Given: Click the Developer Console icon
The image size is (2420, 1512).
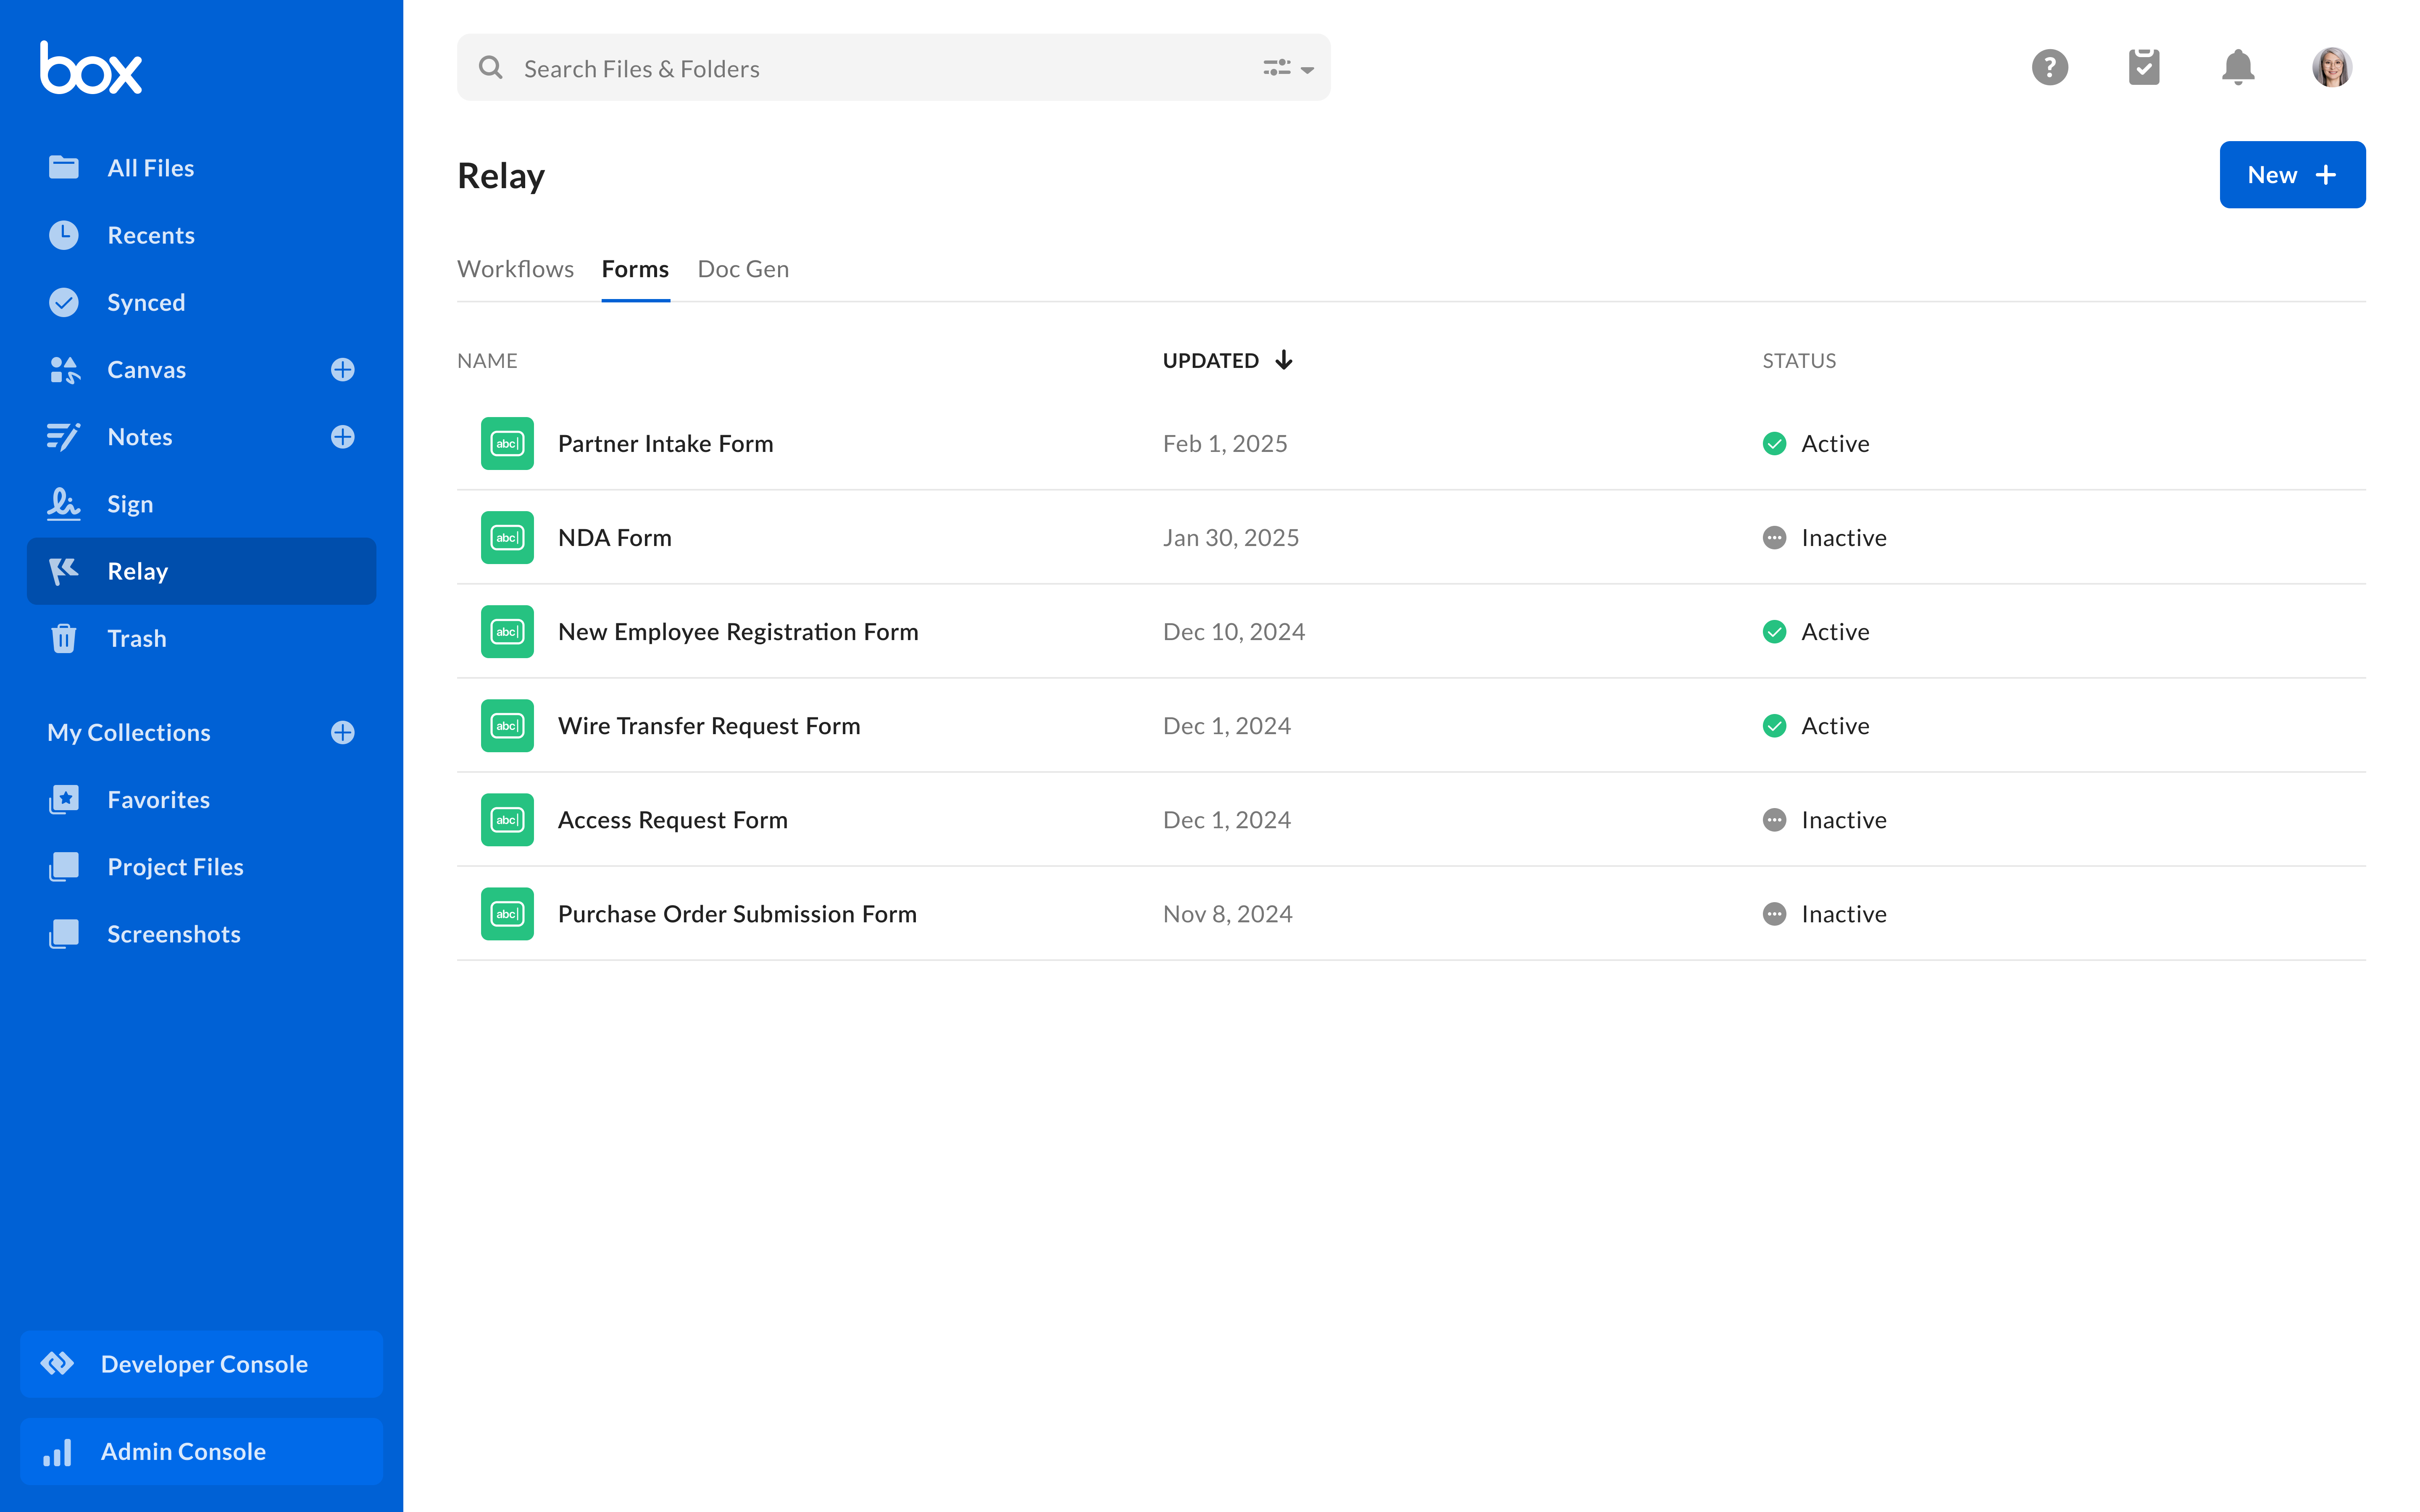Looking at the screenshot, I should tap(57, 1364).
